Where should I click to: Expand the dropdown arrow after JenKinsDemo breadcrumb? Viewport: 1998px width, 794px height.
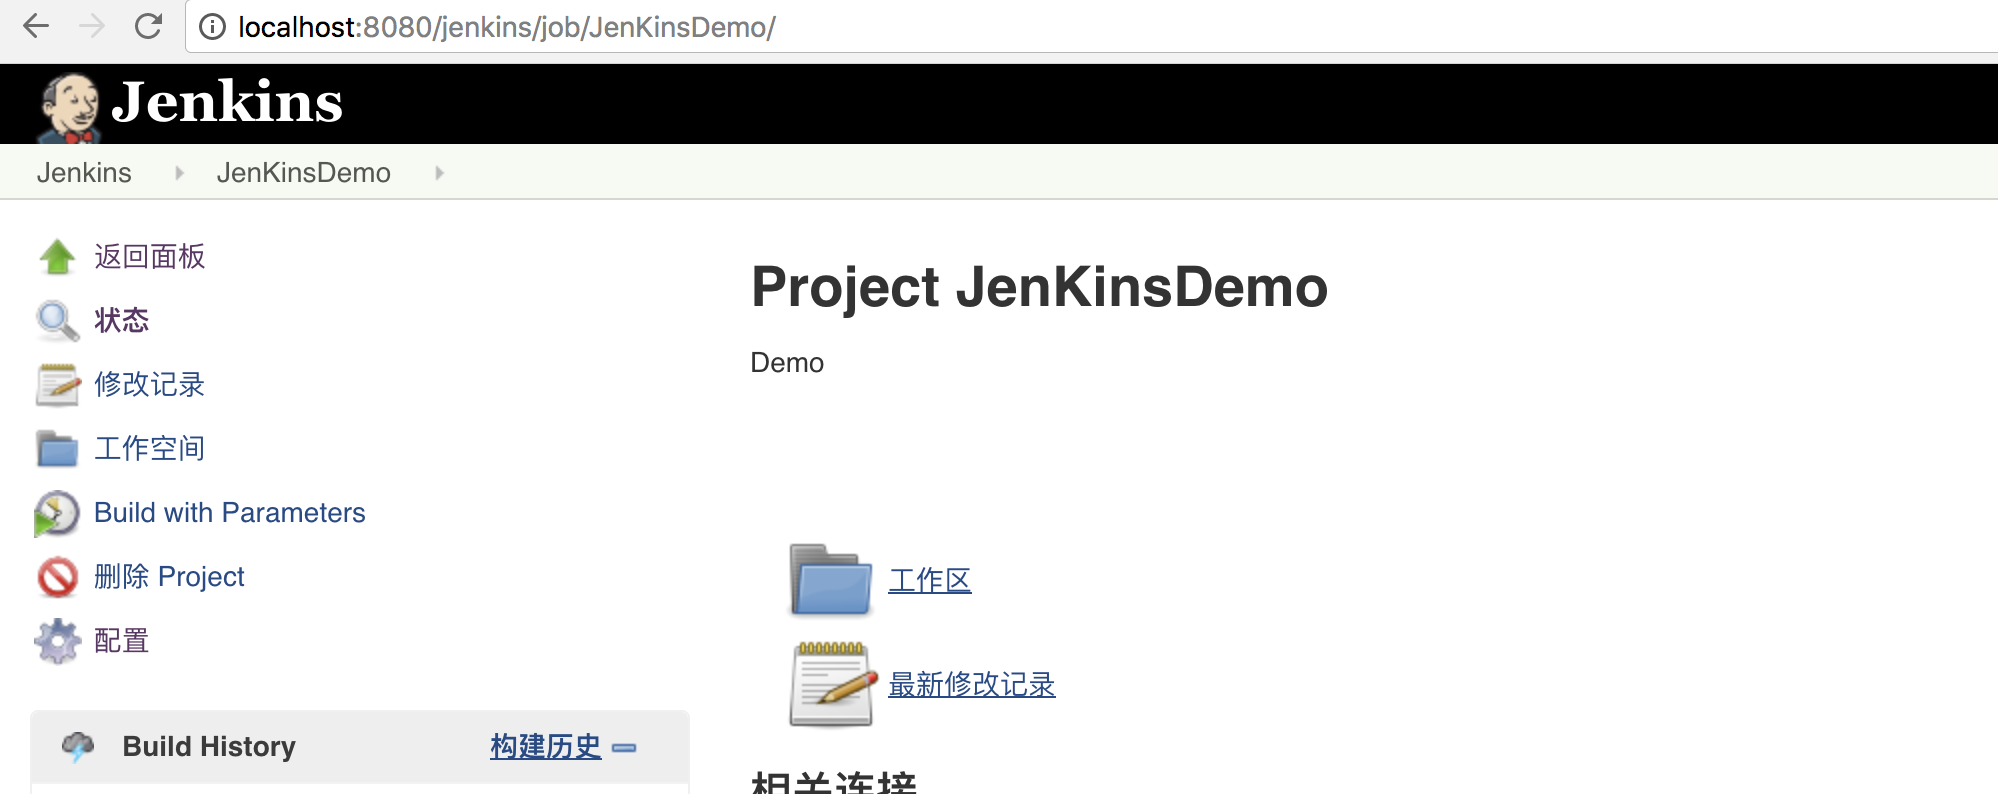[439, 173]
